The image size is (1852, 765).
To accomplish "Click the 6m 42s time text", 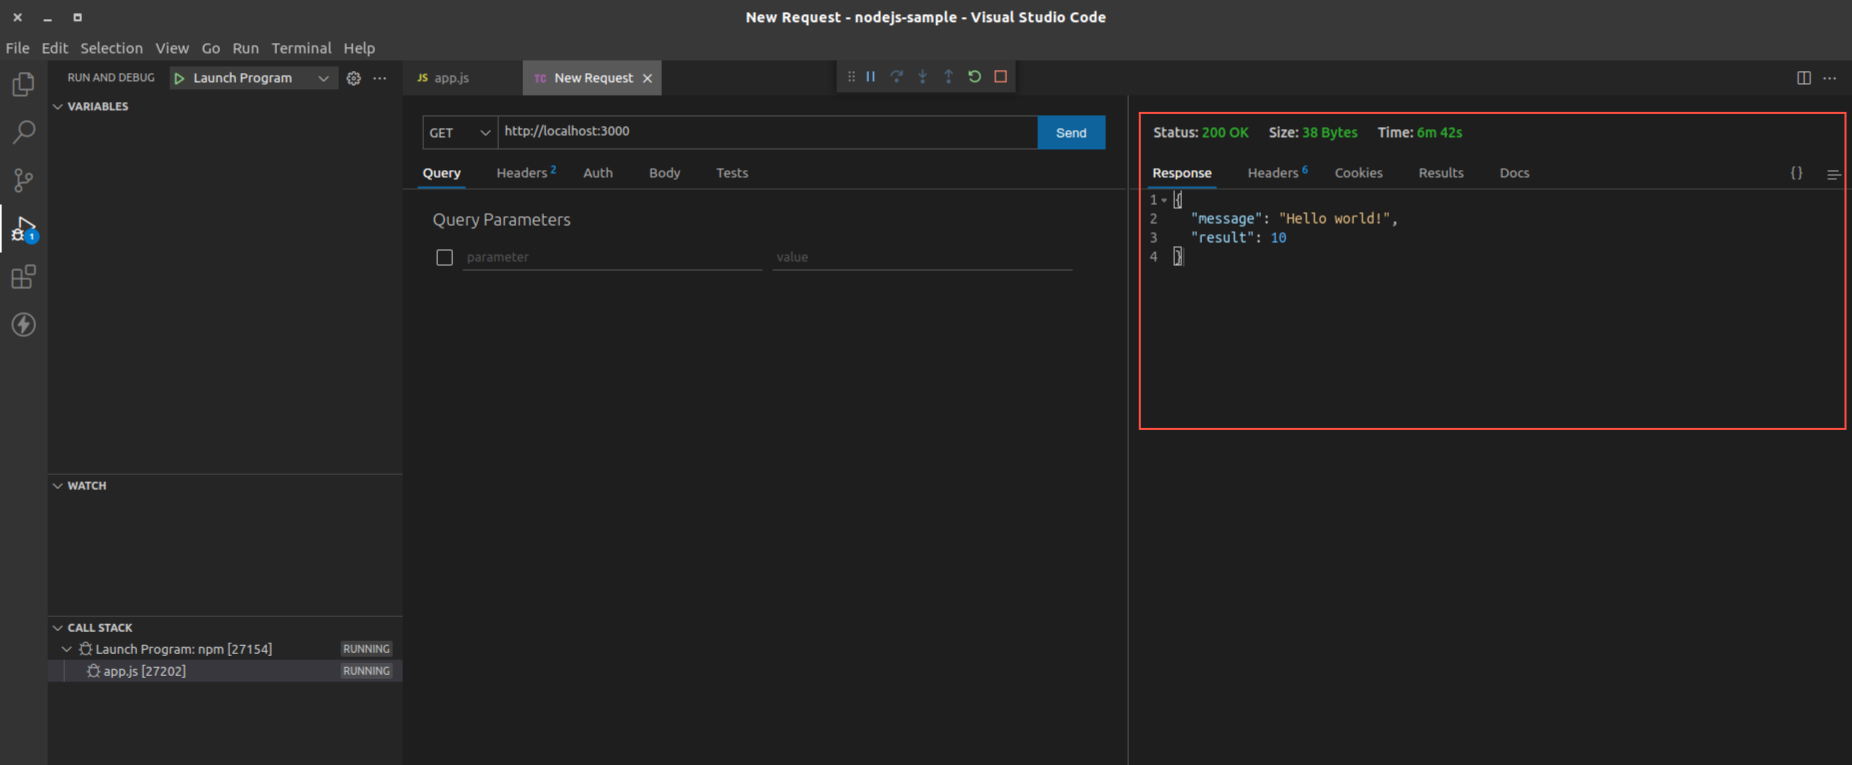I will [1439, 132].
